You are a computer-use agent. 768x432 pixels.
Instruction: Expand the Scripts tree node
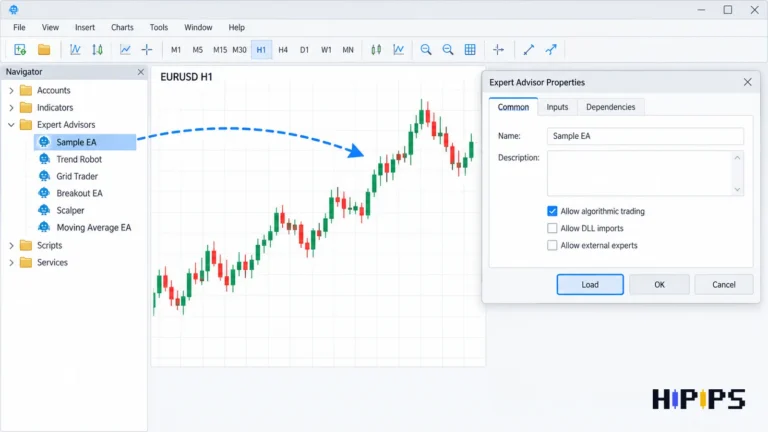click(11, 245)
